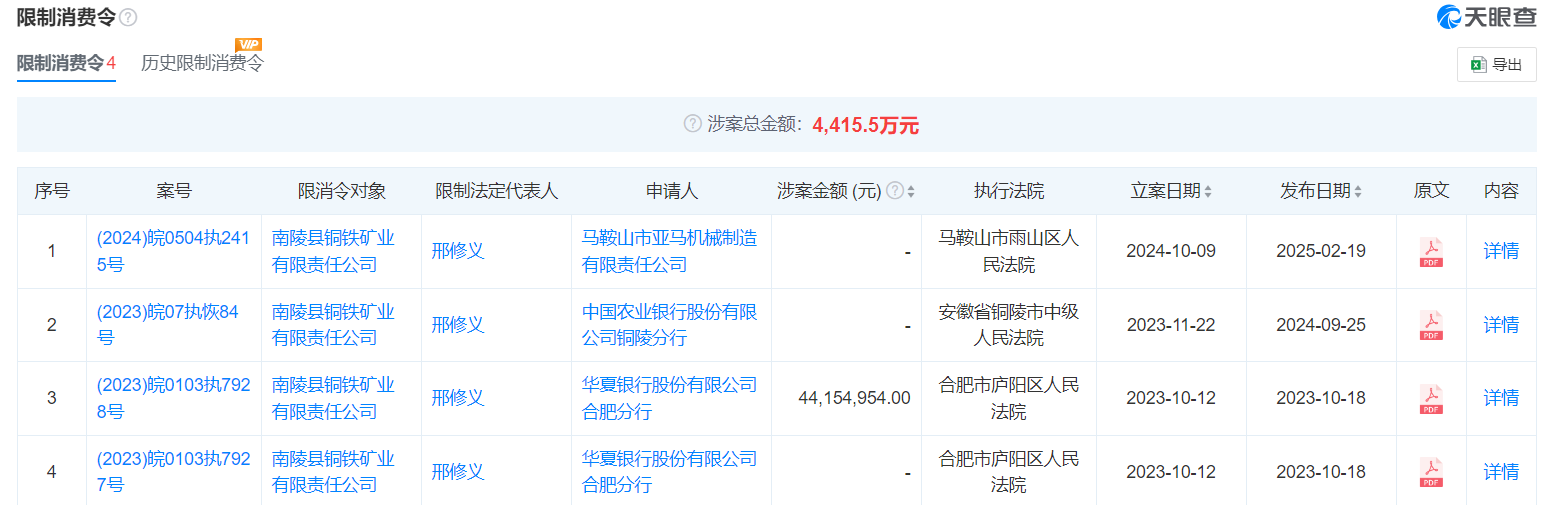Open representative 邢修义 in row 3
The height and width of the screenshot is (505, 1555).
tap(458, 398)
